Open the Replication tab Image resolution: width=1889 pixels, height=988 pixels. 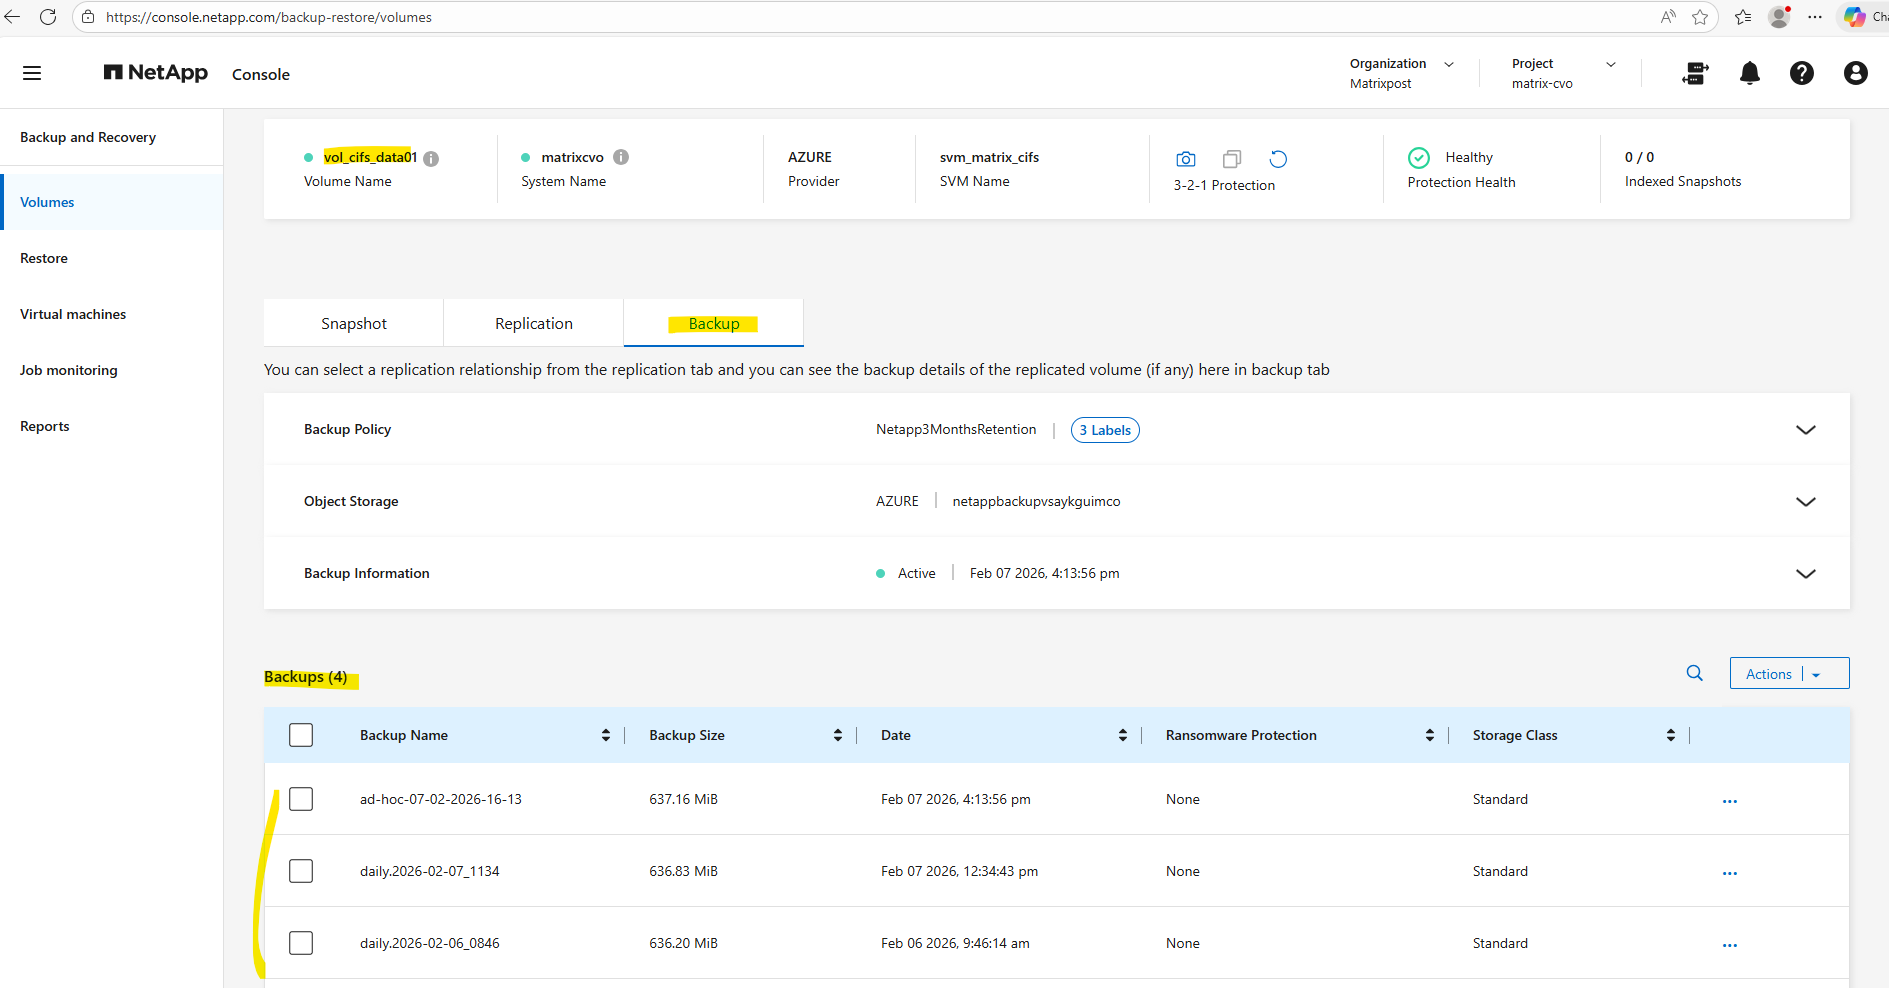(533, 323)
